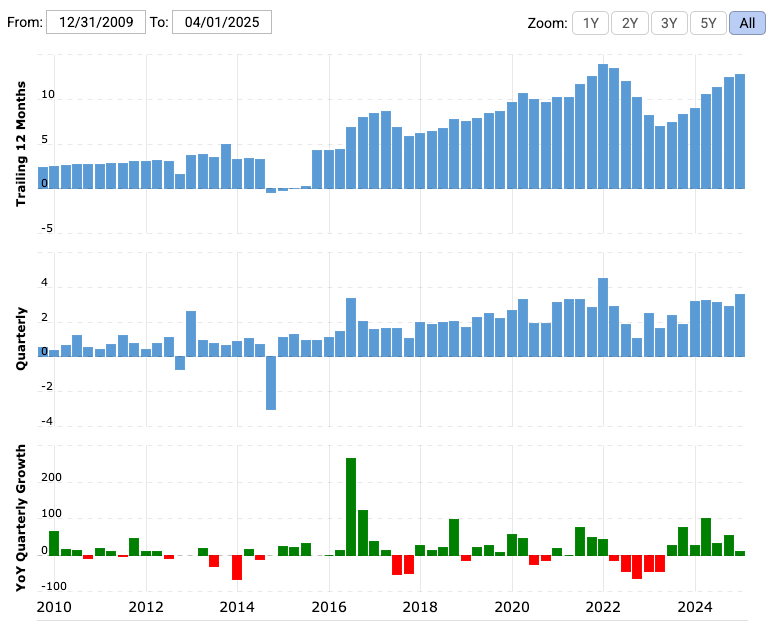Viewport: 770px width, 621px height.
Task: Select the All zoom button
Action: click(x=747, y=23)
